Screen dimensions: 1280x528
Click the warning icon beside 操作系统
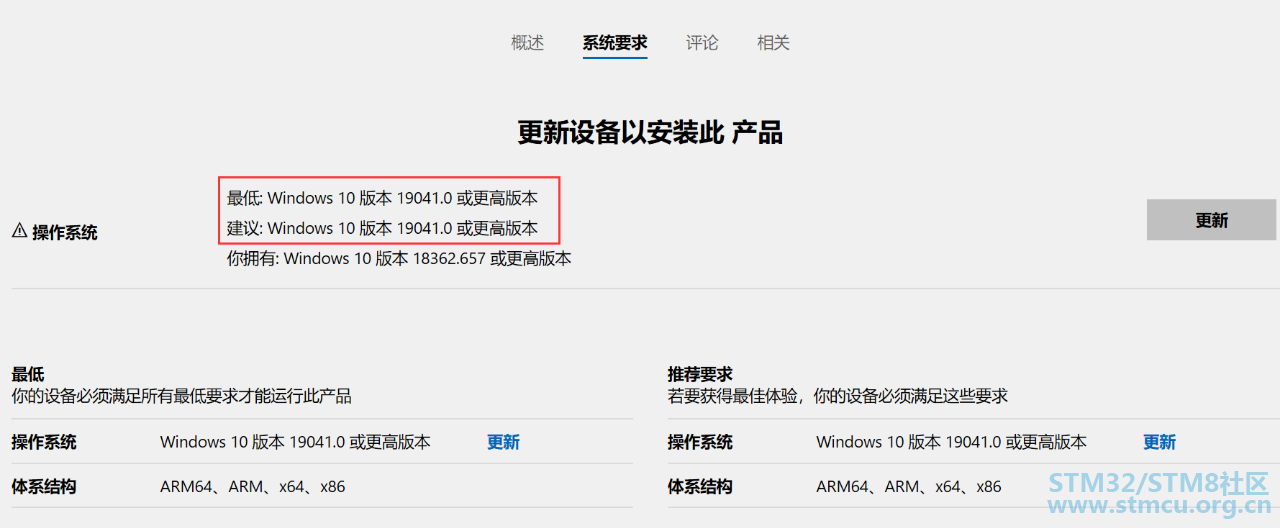point(19,231)
